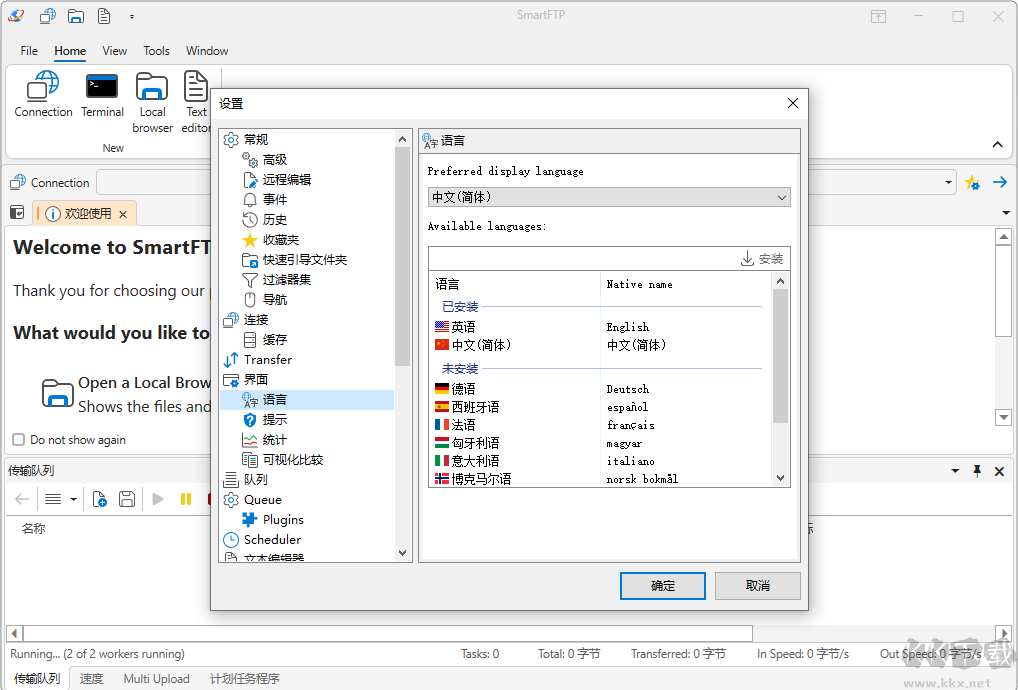The width and height of the screenshot is (1018, 690).
Task: Open the File menu
Action: [x=29, y=51]
